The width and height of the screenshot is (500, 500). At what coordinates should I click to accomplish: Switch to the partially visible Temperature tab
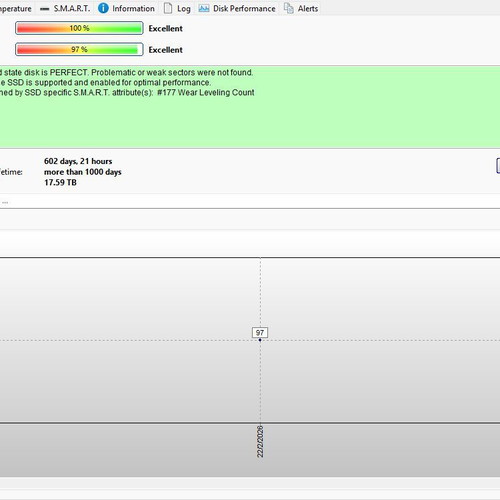(x=16, y=9)
